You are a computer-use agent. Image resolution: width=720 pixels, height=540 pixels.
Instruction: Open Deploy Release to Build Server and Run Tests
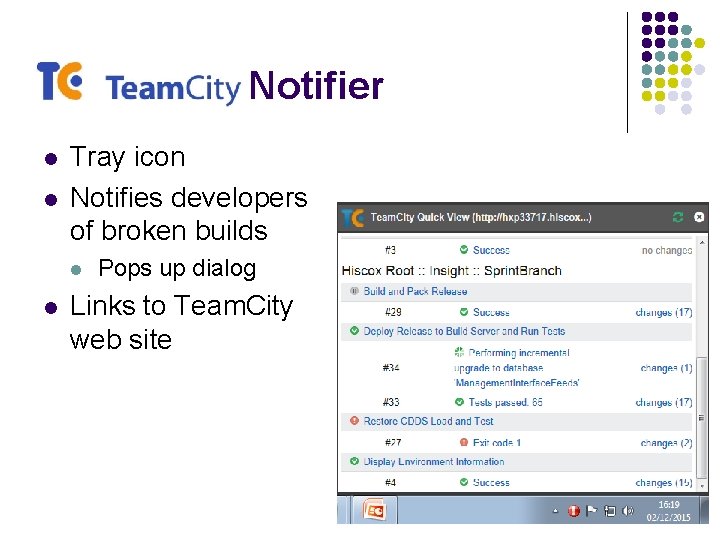point(464,331)
